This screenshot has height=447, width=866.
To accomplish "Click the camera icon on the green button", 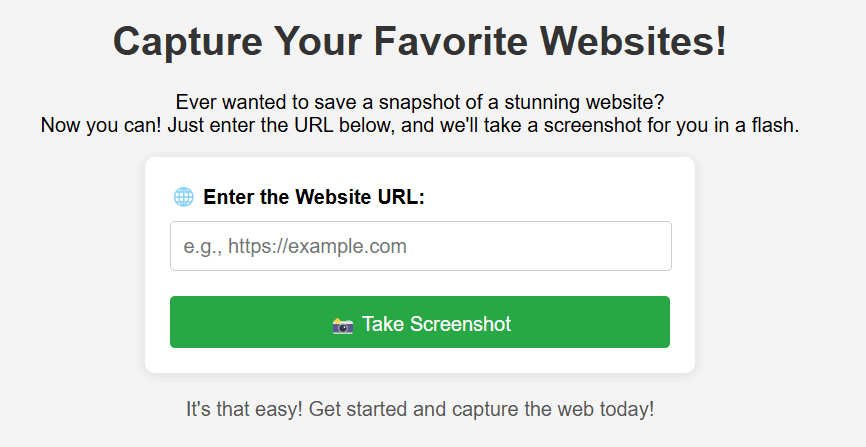I will click(x=342, y=325).
